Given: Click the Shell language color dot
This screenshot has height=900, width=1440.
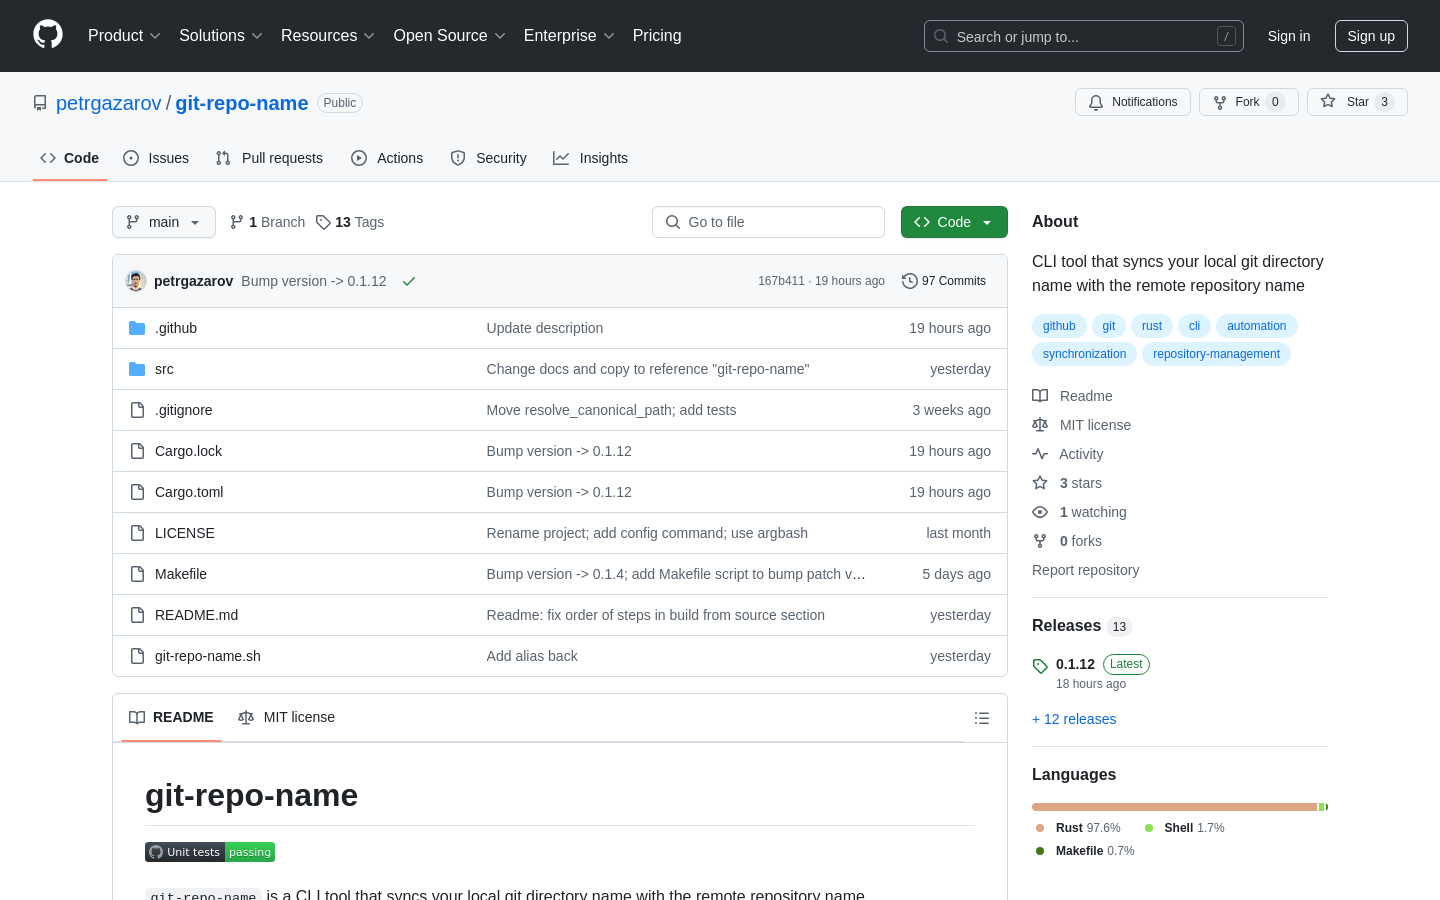Looking at the screenshot, I should click(x=1149, y=828).
